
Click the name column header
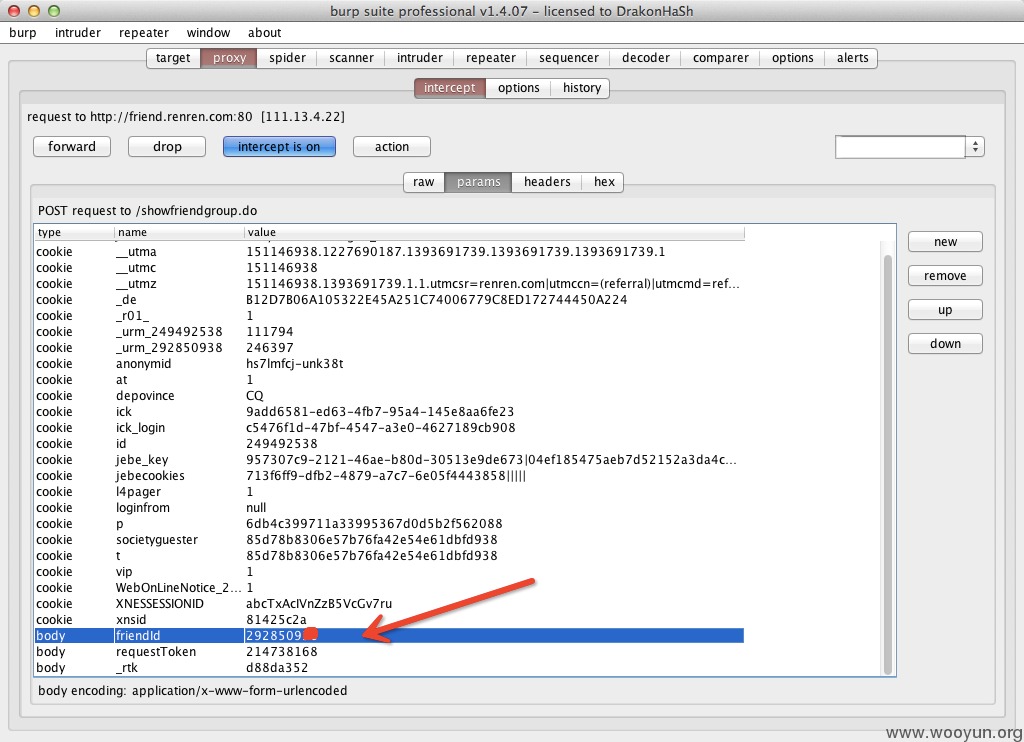click(x=180, y=233)
